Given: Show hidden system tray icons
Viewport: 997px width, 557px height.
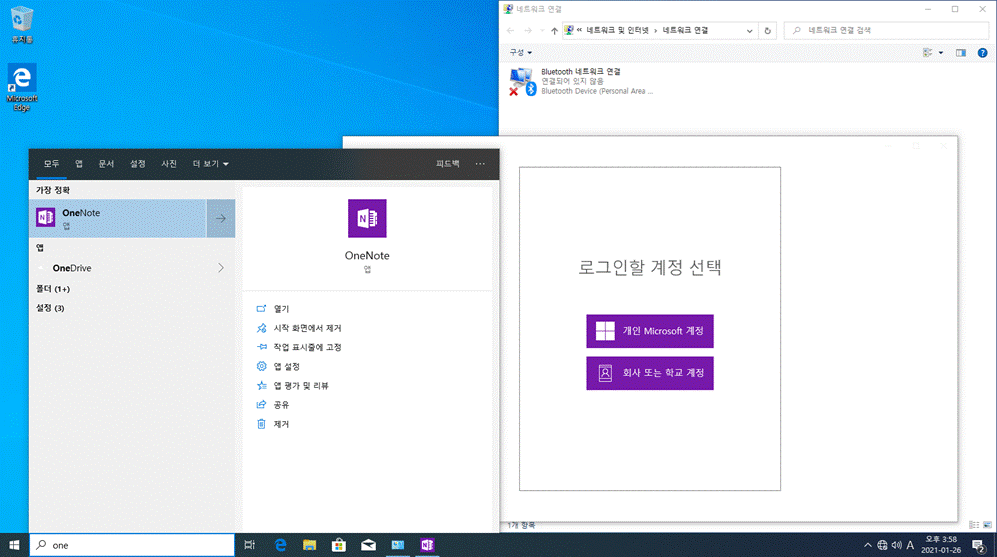Looking at the screenshot, I should pyautogui.click(x=867, y=545).
